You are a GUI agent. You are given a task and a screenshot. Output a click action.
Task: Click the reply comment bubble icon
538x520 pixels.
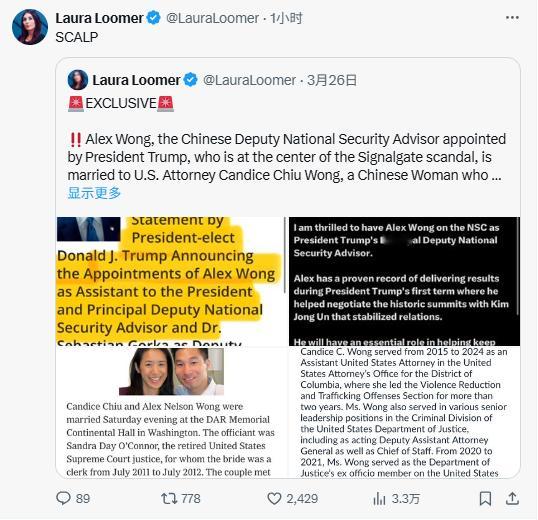[x=63, y=498]
